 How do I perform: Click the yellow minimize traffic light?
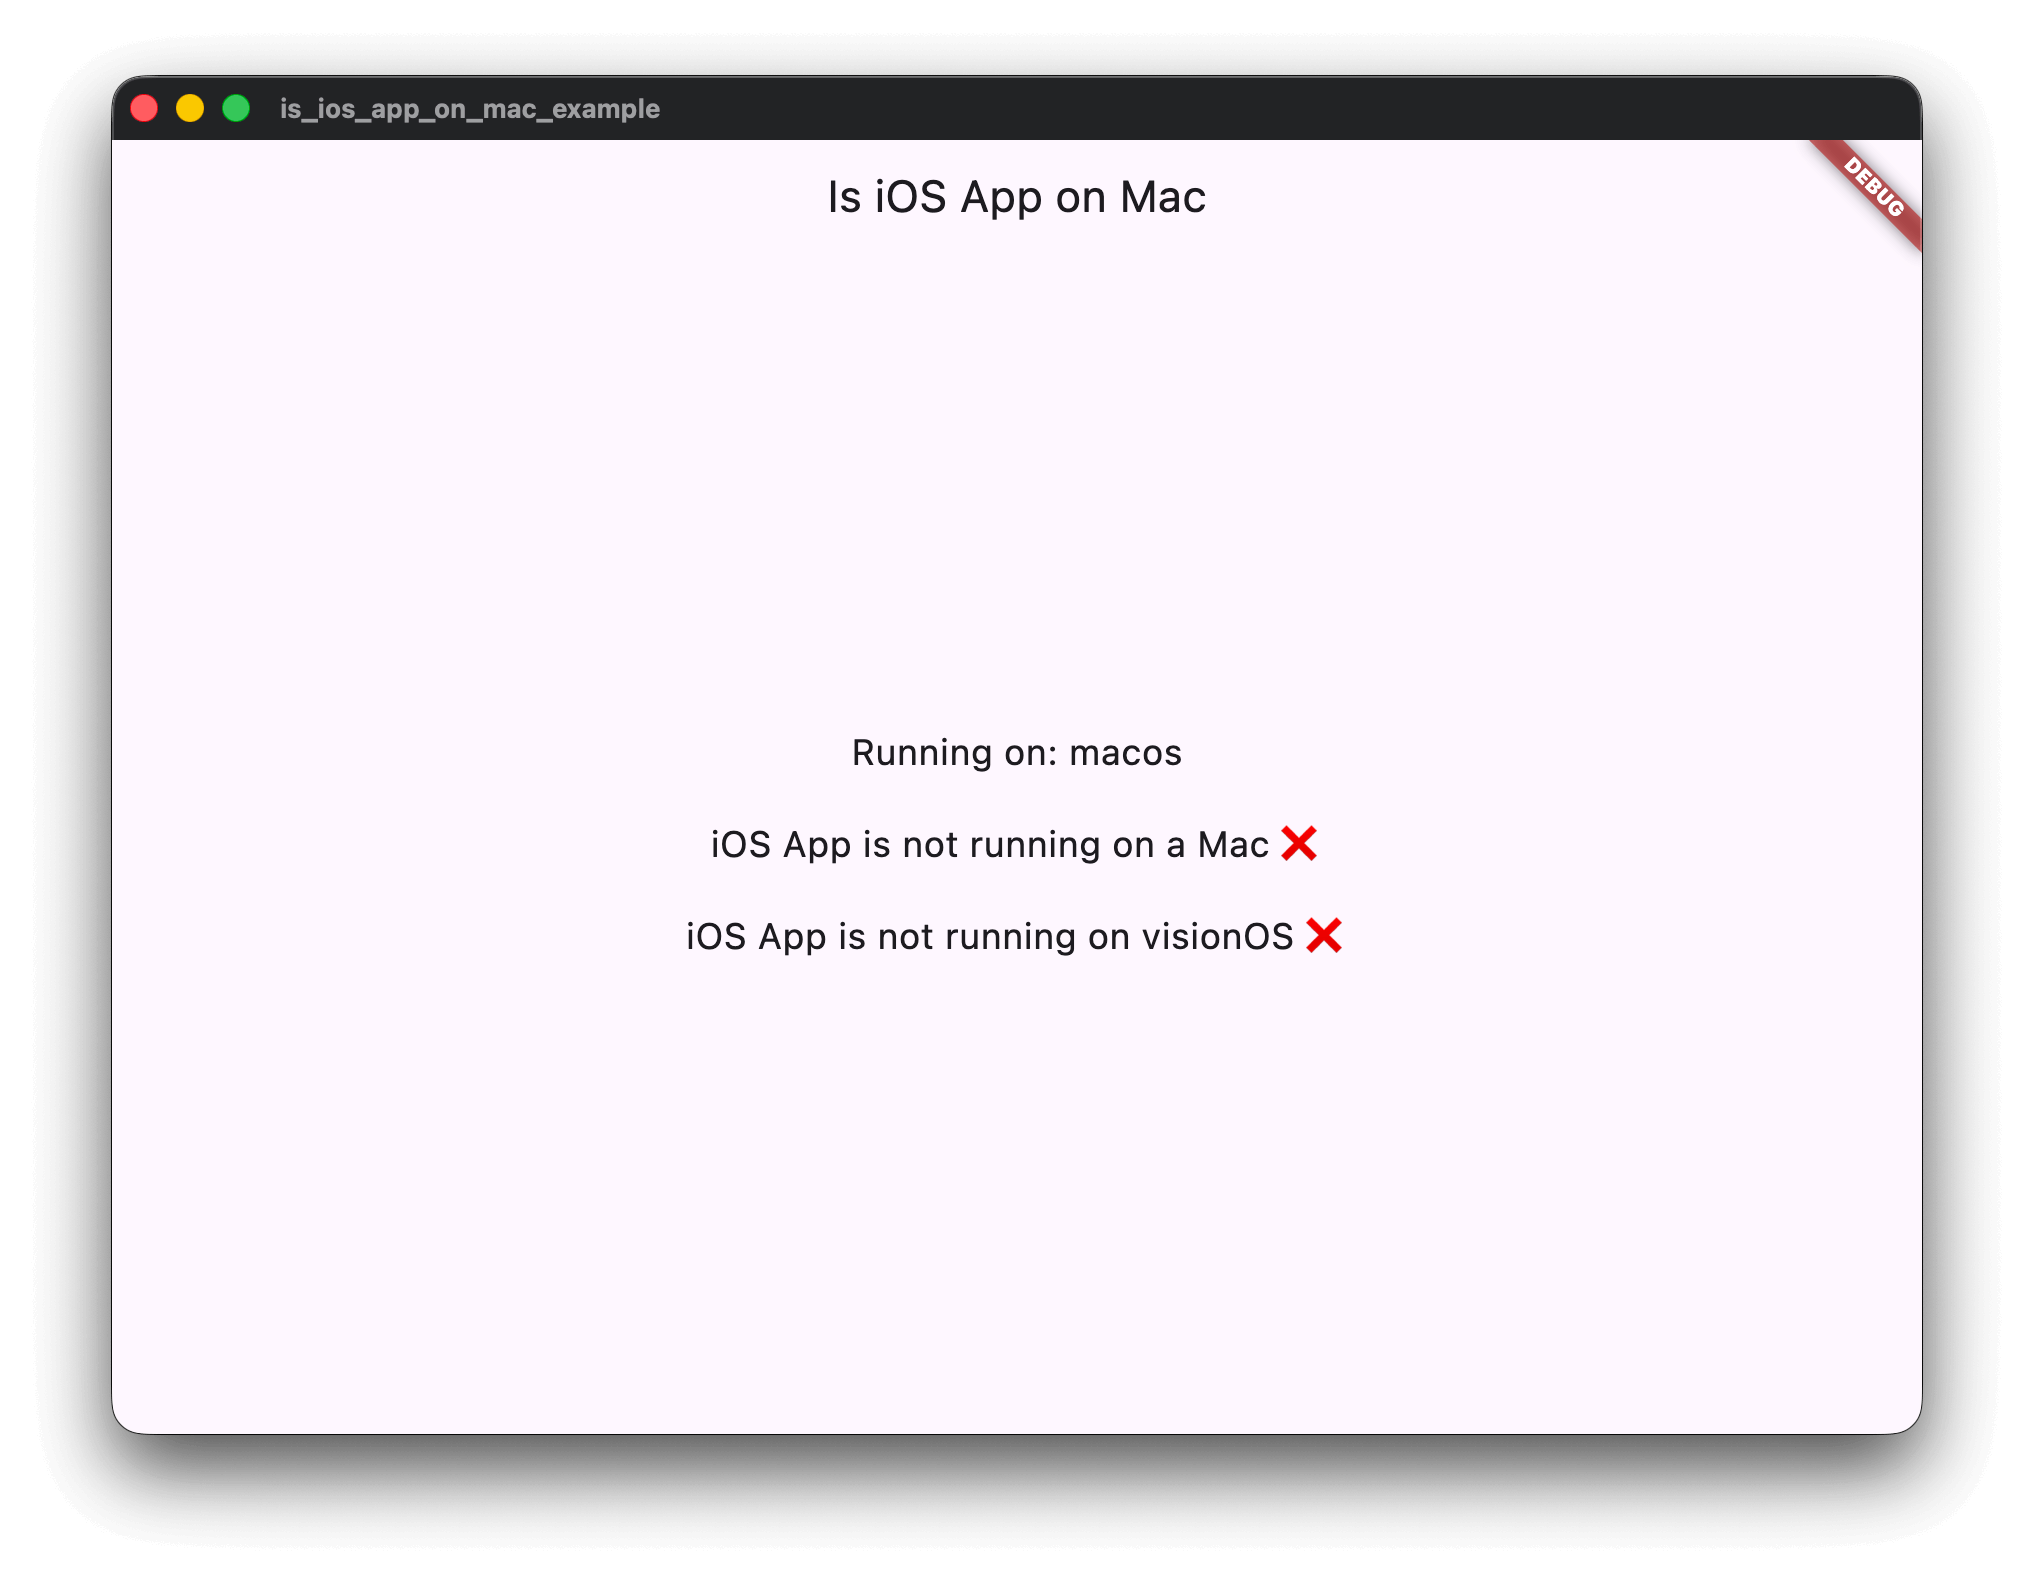(190, 107)
